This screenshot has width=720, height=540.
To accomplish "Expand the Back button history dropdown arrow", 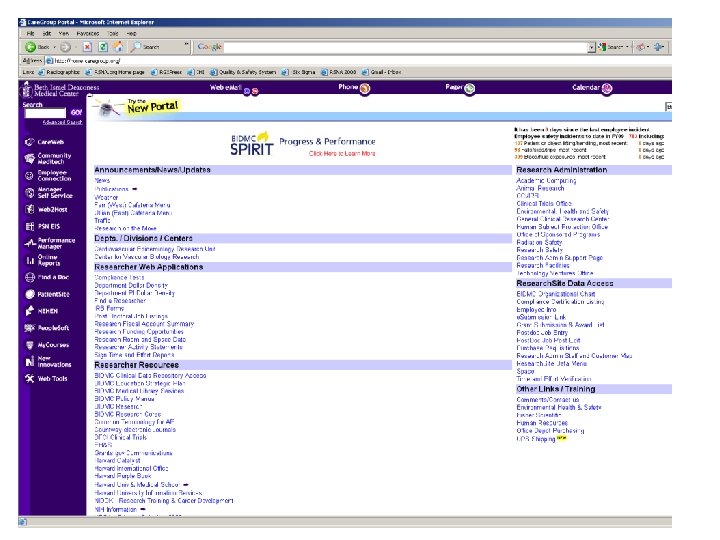I will [x=54, y=47].
